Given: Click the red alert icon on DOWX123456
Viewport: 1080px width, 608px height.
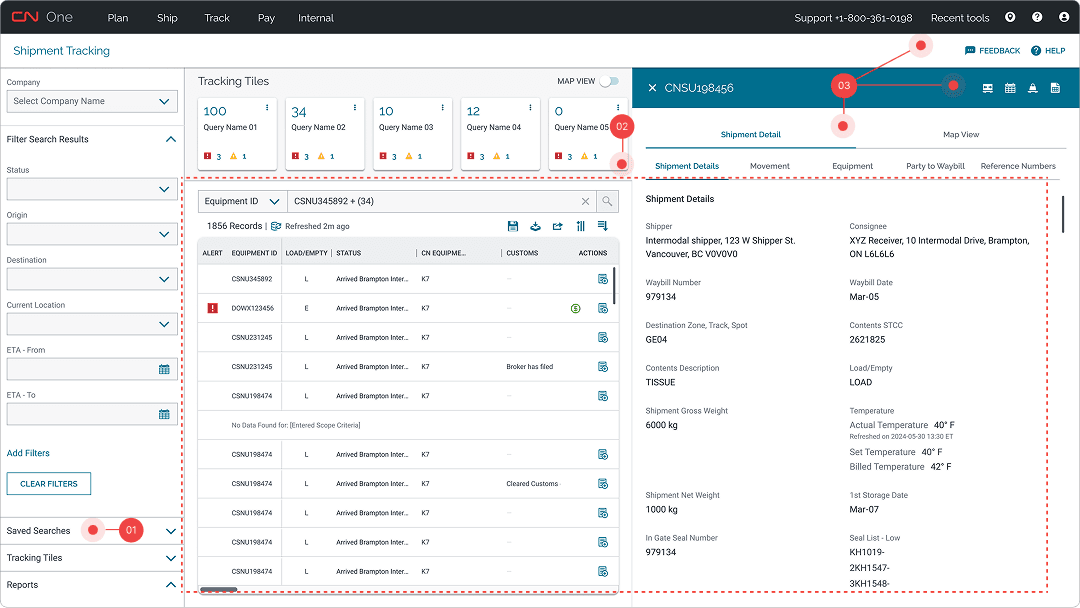Looking at the screenshot, I should [x=213, y=308].
